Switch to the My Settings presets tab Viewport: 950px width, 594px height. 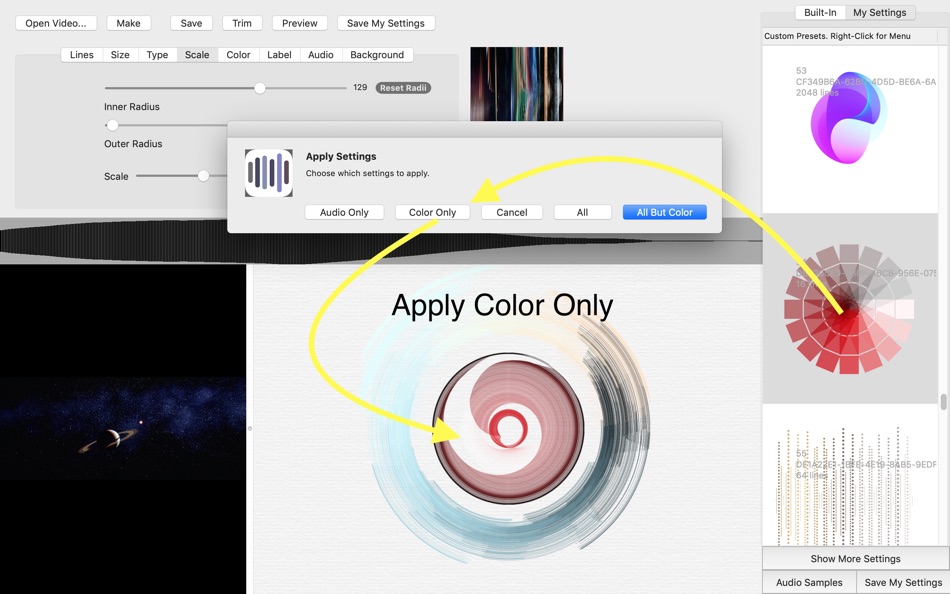coord(880,12)
